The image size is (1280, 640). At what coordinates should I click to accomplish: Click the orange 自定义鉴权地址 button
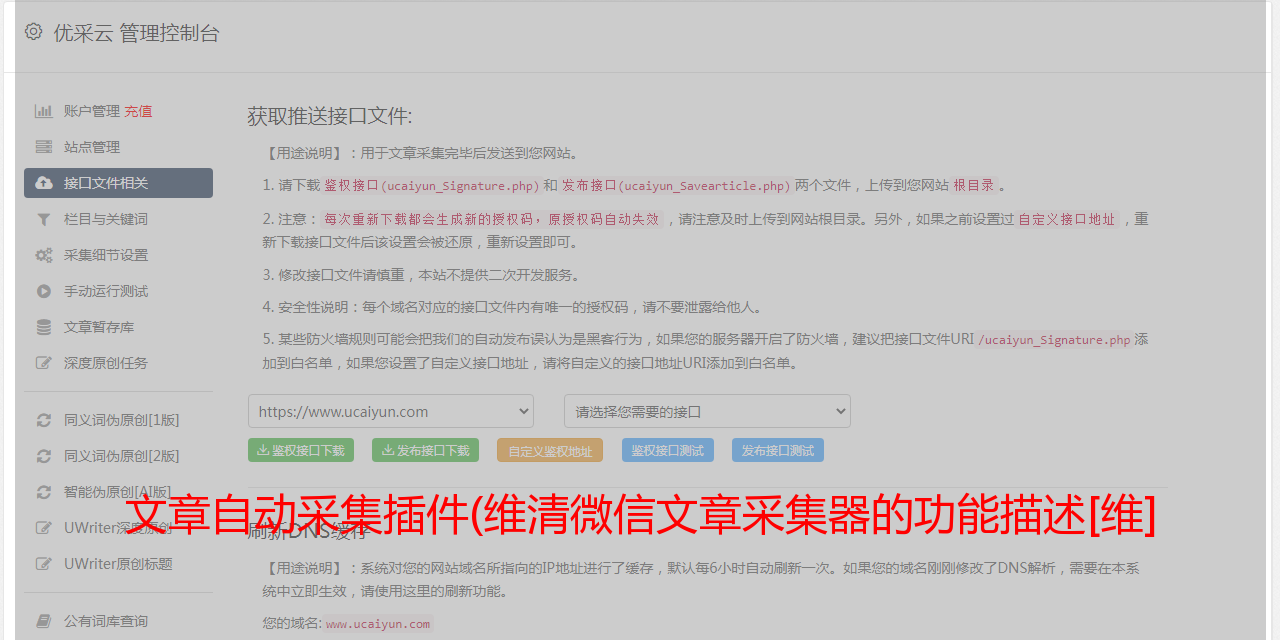pyautogui.click(x=550, y=450)
